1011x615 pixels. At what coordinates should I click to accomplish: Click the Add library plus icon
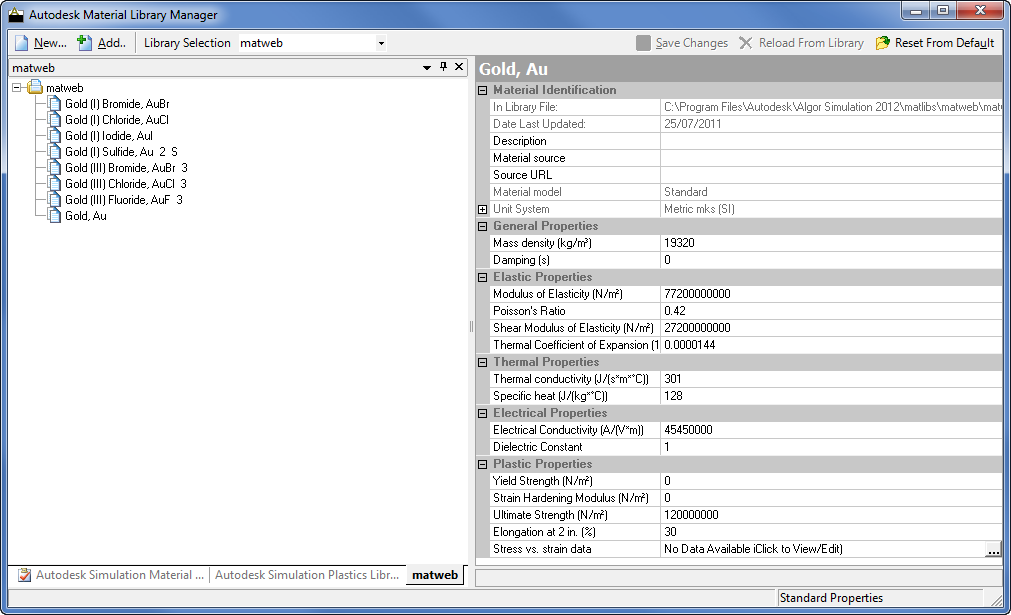coord(84,43)
